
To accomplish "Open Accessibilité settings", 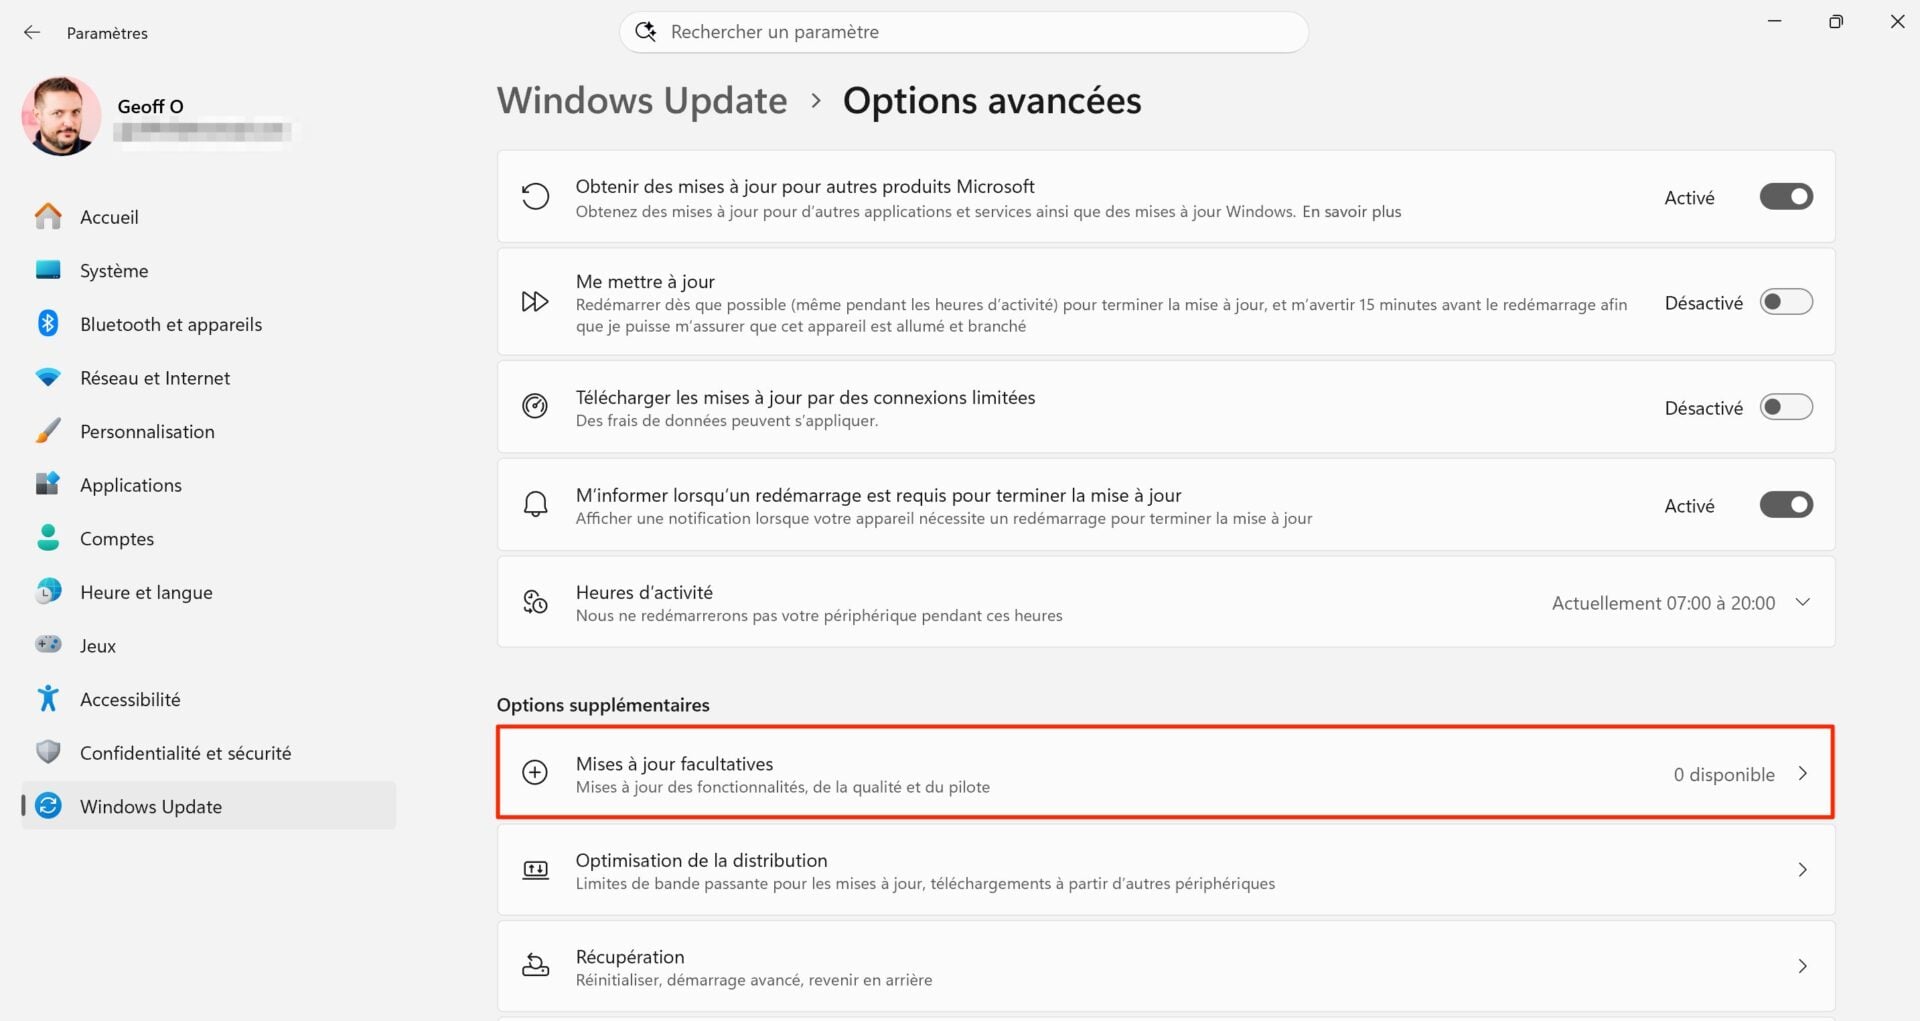I will tap(130, 698).
